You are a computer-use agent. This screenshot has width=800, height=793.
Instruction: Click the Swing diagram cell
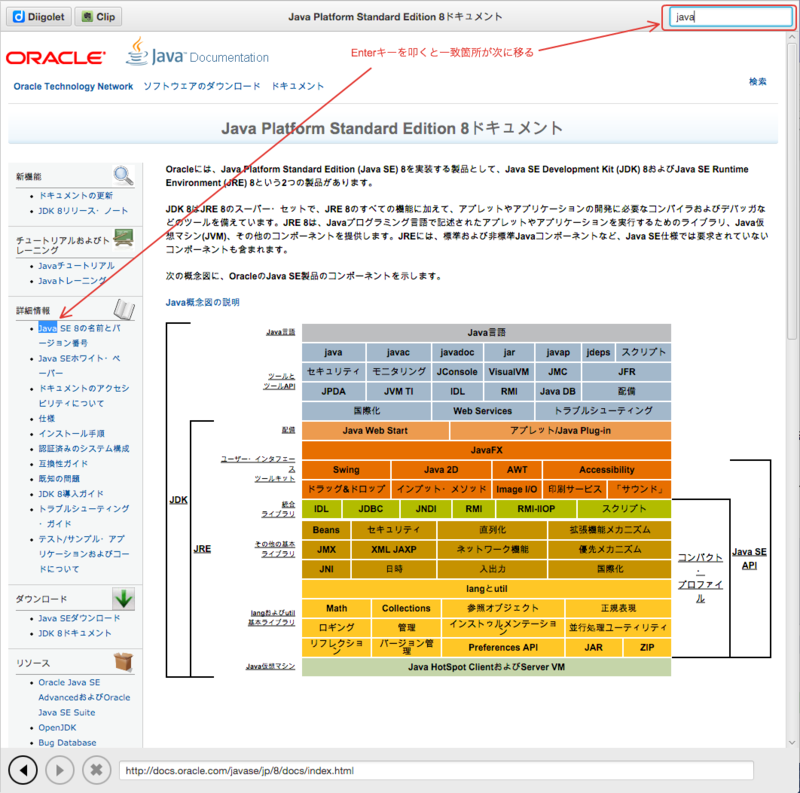point(346,469)
